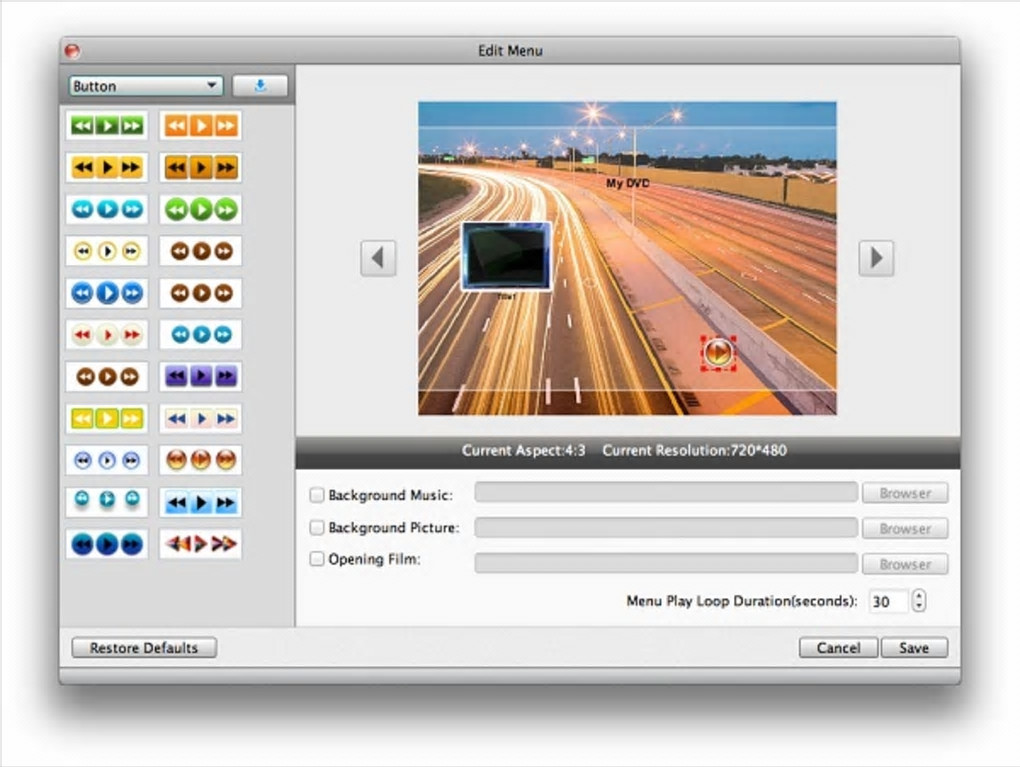Select the video thumbnail frame in preview
1020x767 pixels.
click(506, 256)
